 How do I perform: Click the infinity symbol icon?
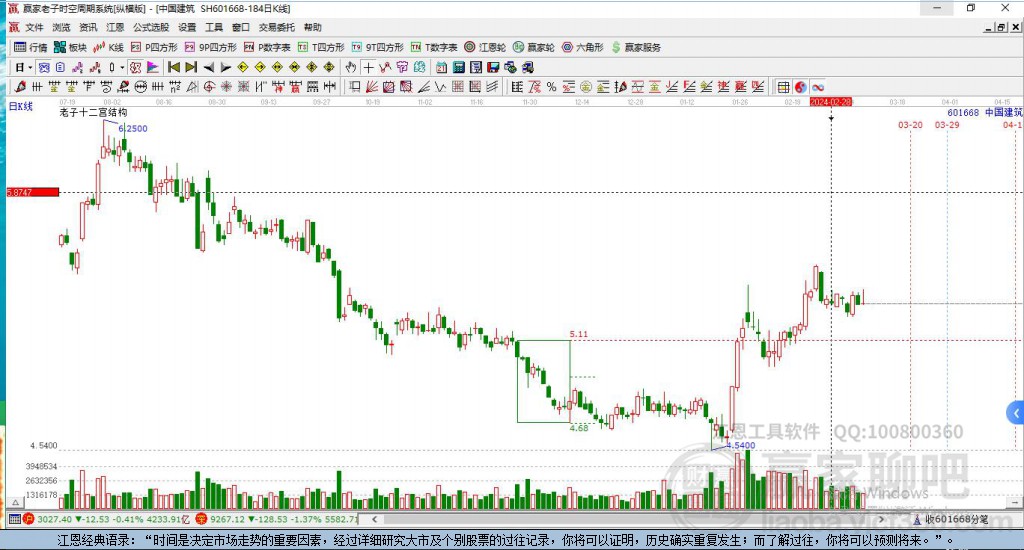[818, 87]
